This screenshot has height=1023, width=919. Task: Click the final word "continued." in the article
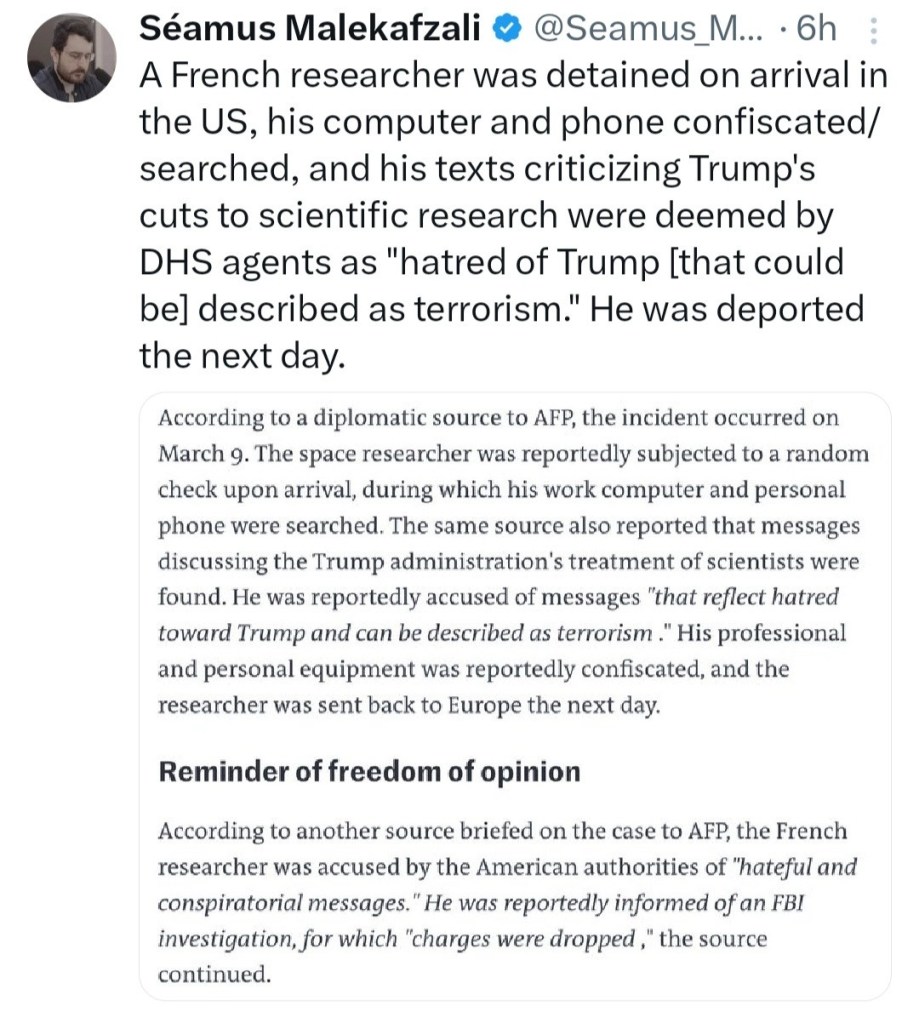(214, 975)
